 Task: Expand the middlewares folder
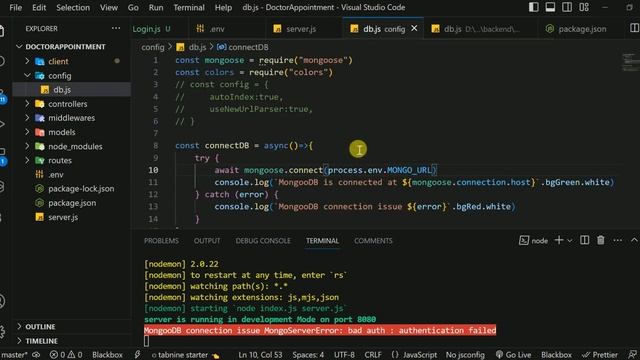[x=71, y=118]
